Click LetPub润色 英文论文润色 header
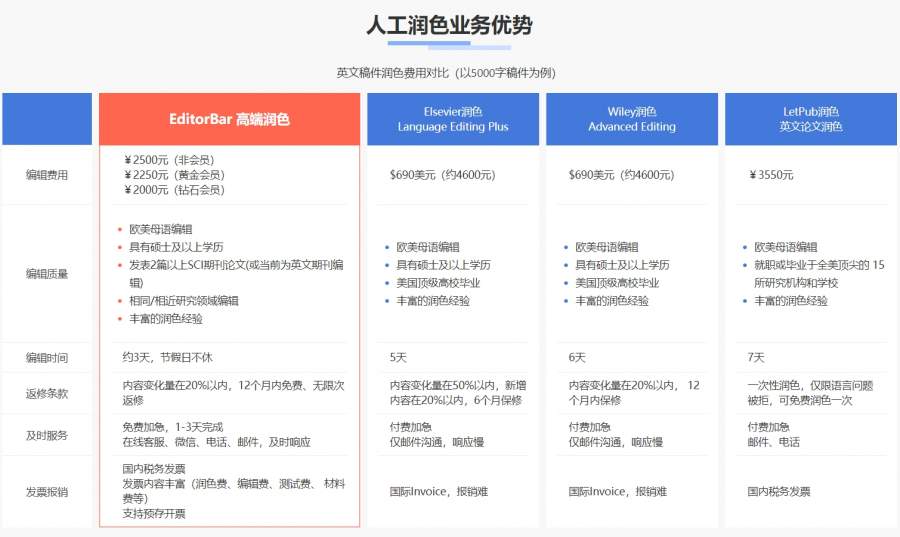This screenshot has height=537, width=900. 810,119
